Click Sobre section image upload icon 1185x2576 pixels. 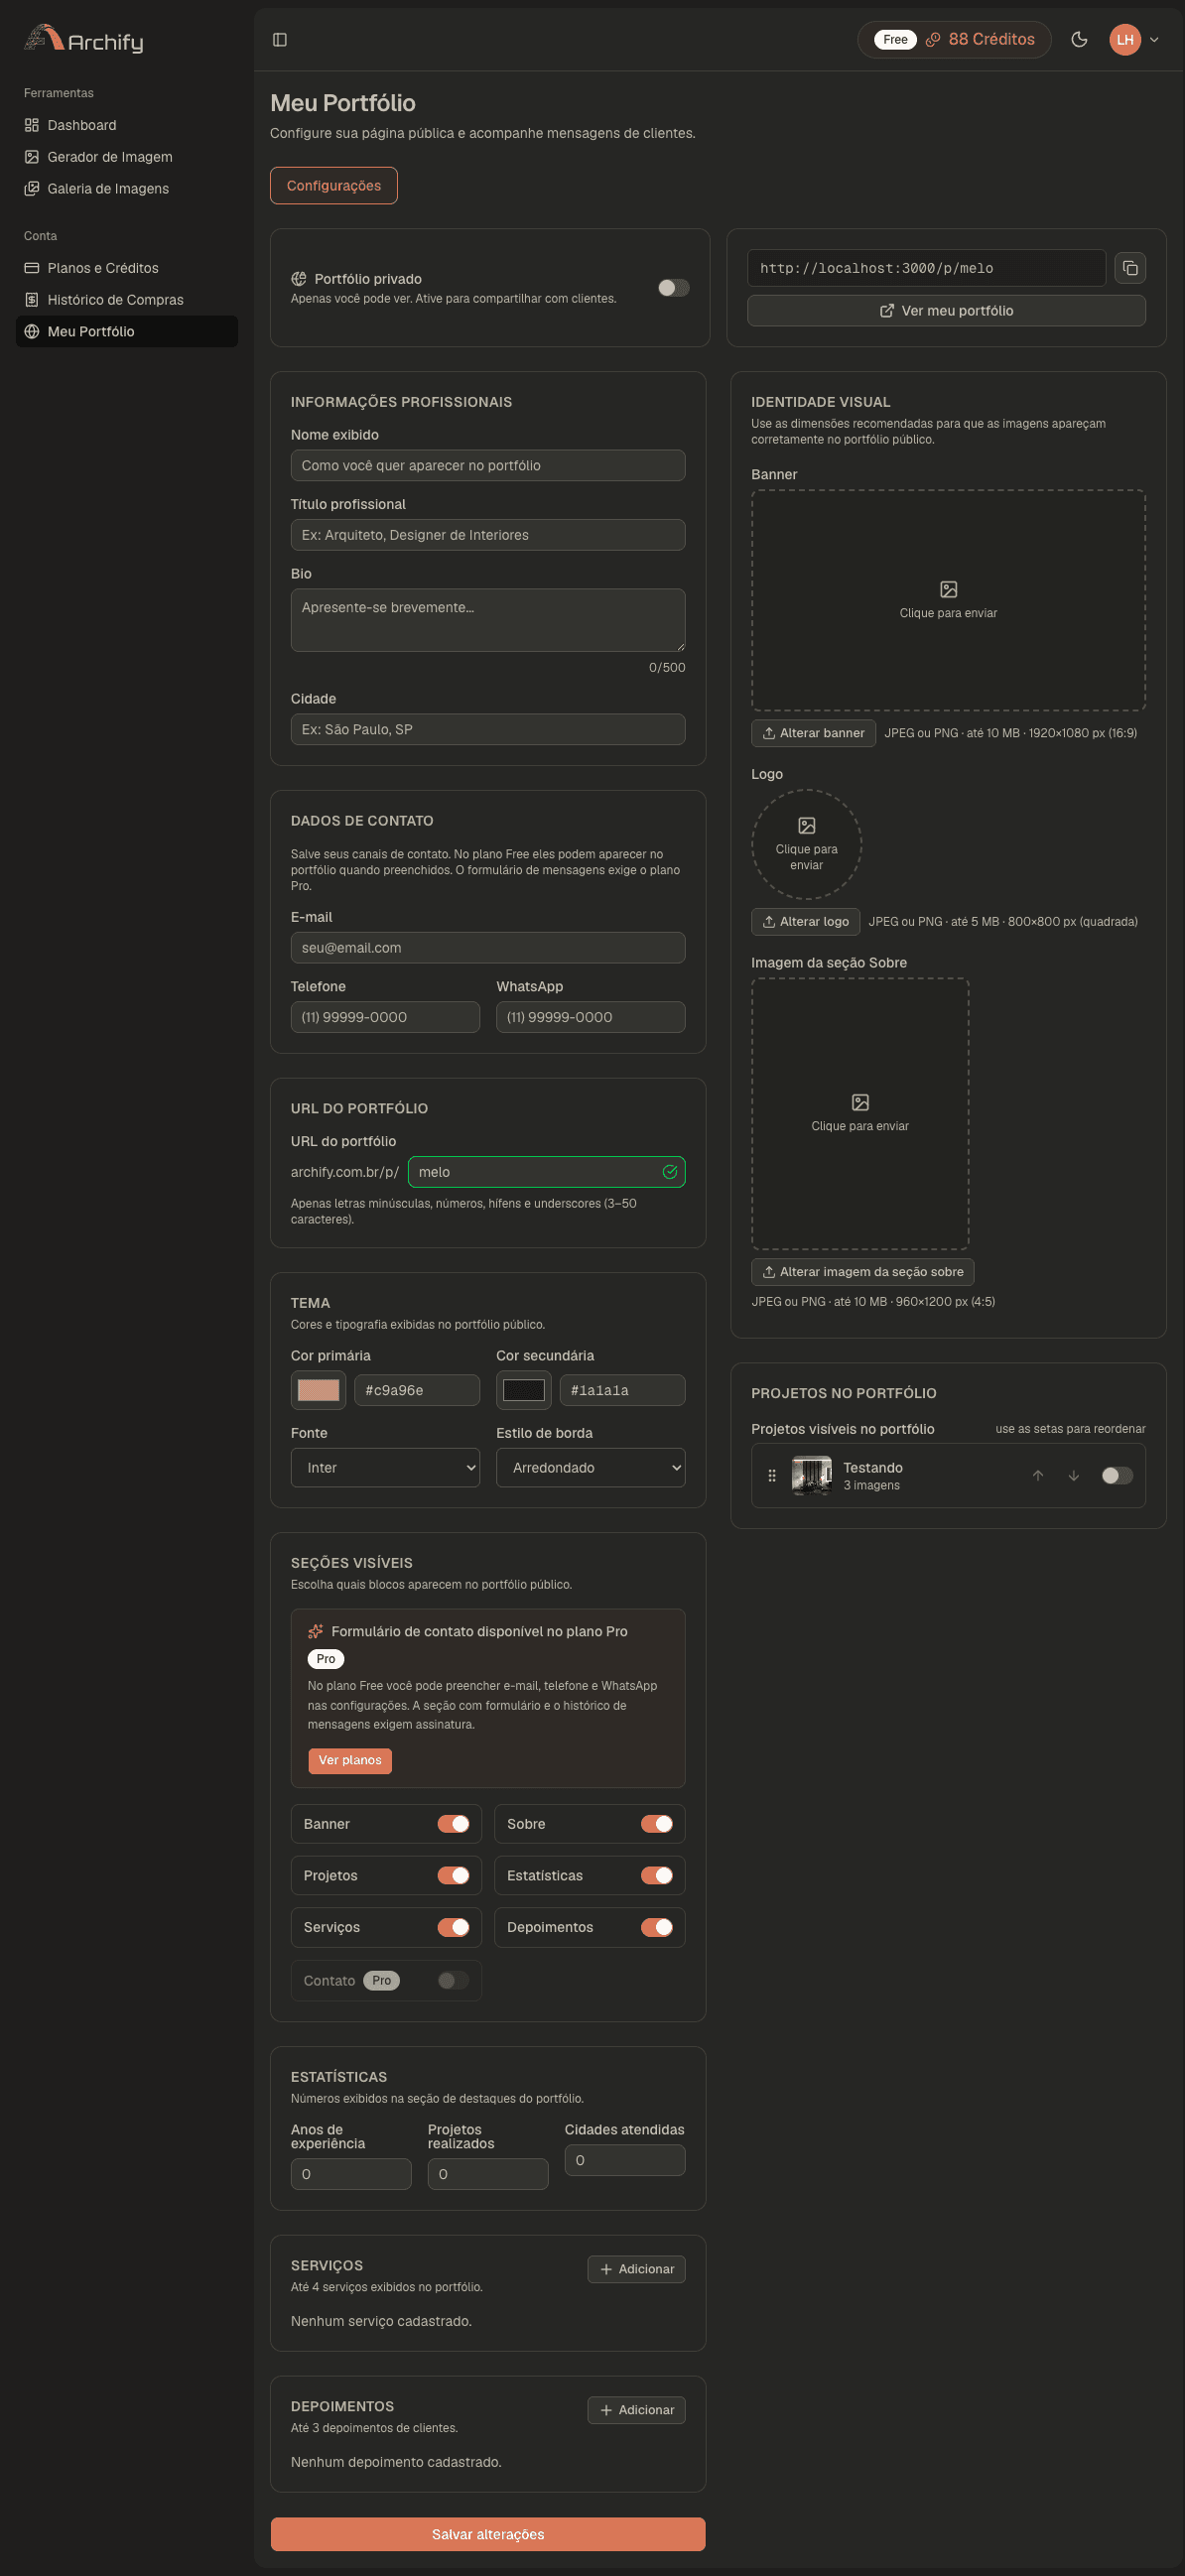(x=860, y=1103)
